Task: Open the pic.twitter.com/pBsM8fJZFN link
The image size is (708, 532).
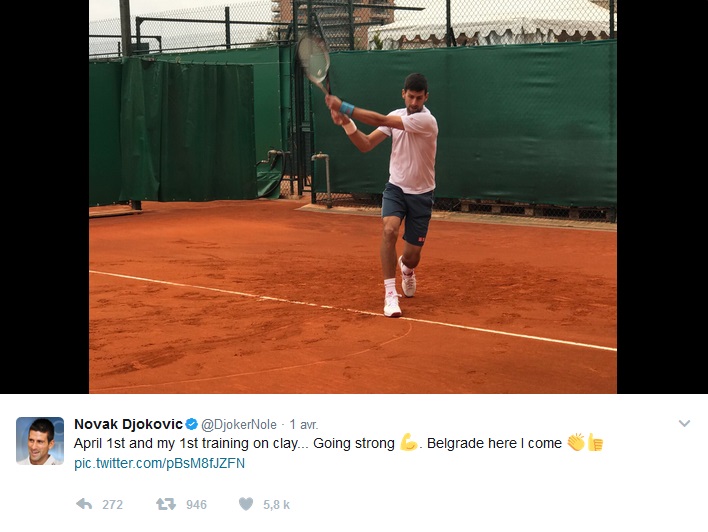Action: pos(159,463)
